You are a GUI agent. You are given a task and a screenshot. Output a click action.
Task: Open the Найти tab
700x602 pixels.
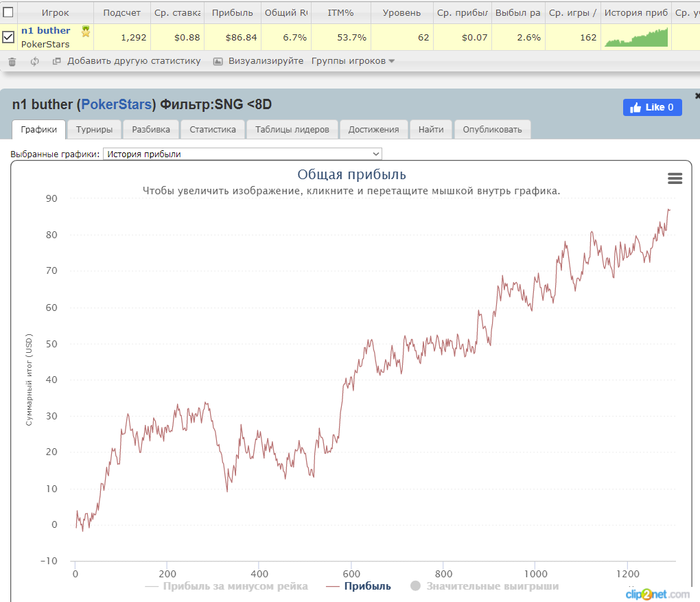click(x=431, y=130)
